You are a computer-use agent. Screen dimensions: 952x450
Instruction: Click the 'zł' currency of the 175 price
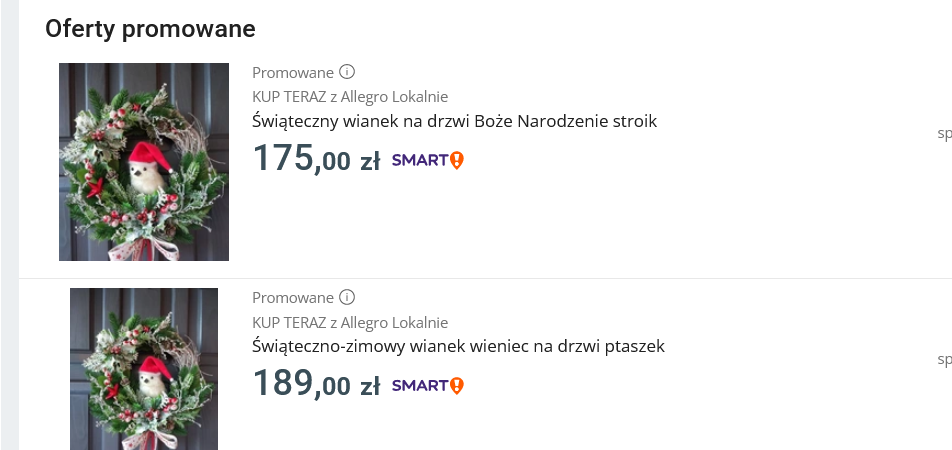pos(369,162)
